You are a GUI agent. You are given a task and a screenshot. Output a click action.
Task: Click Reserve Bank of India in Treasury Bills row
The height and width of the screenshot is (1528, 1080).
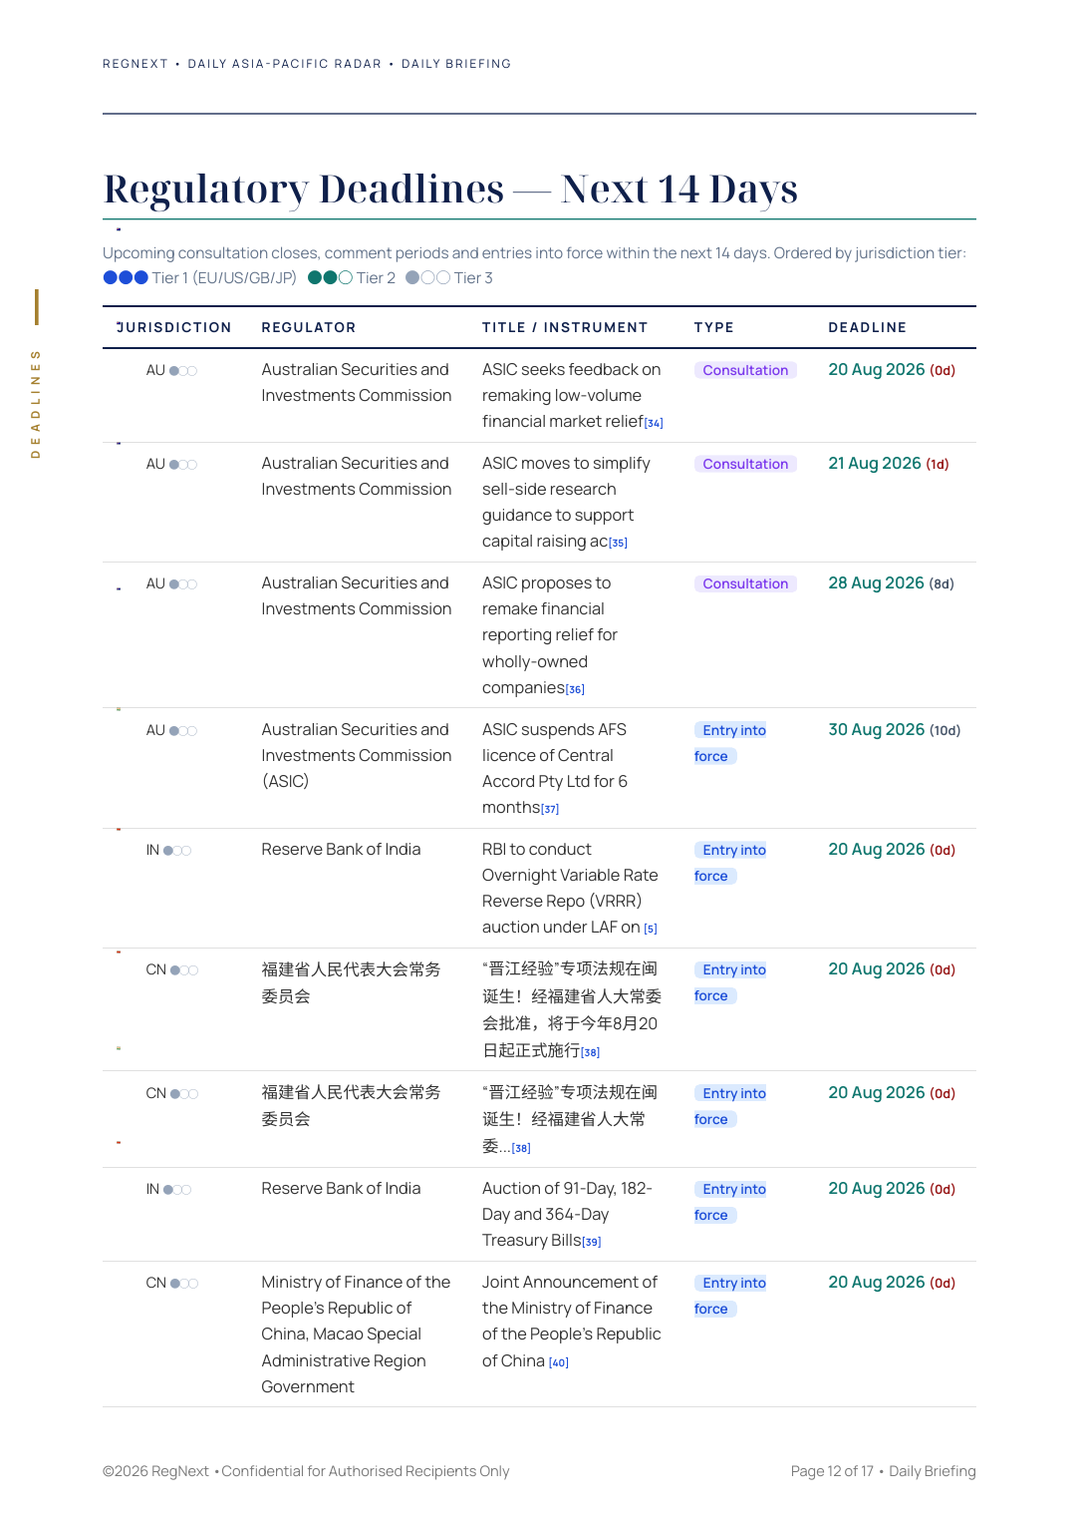click(x=341, y=1188)
